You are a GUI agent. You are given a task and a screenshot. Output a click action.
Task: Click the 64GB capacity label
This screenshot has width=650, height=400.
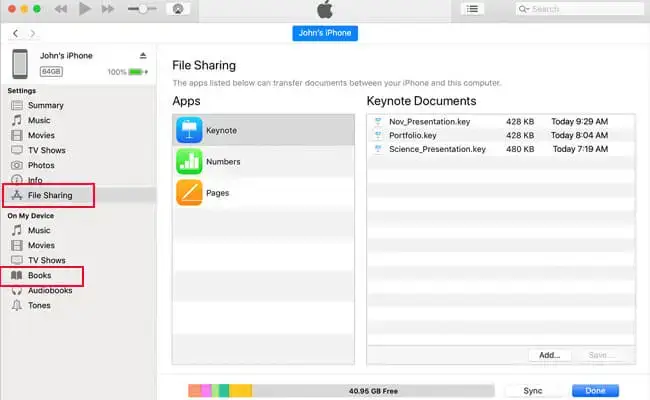51,71
